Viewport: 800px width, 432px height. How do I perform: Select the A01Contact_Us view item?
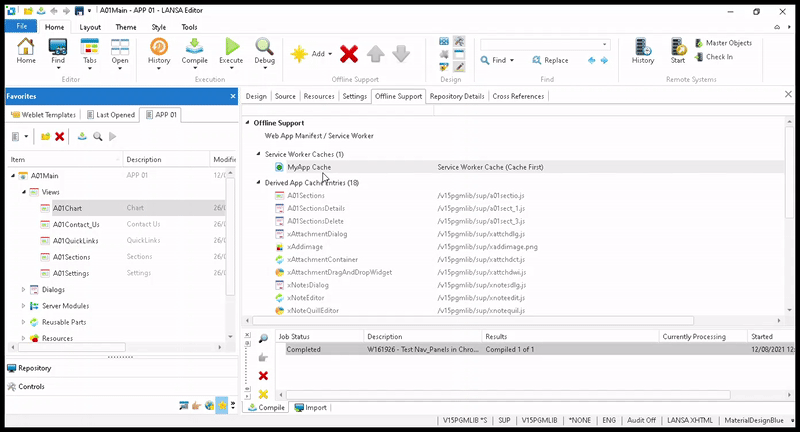(x=77, y=225)
